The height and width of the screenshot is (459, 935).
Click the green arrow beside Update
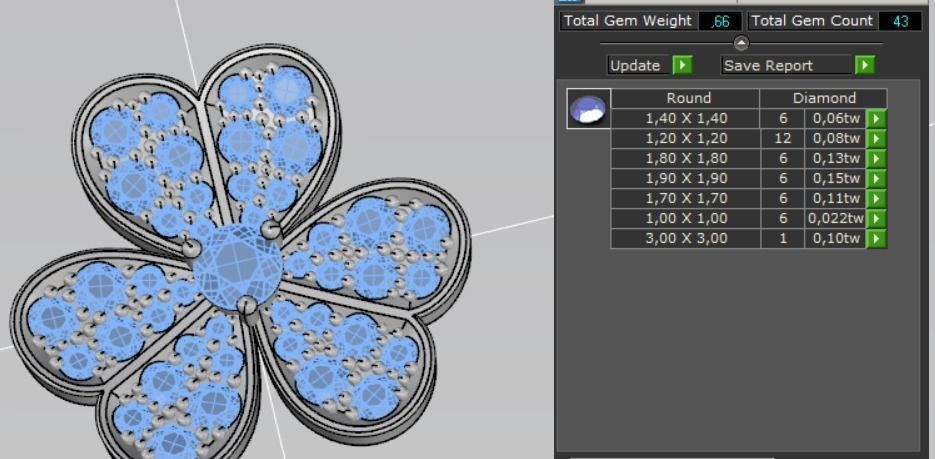(x=683, y=65)
